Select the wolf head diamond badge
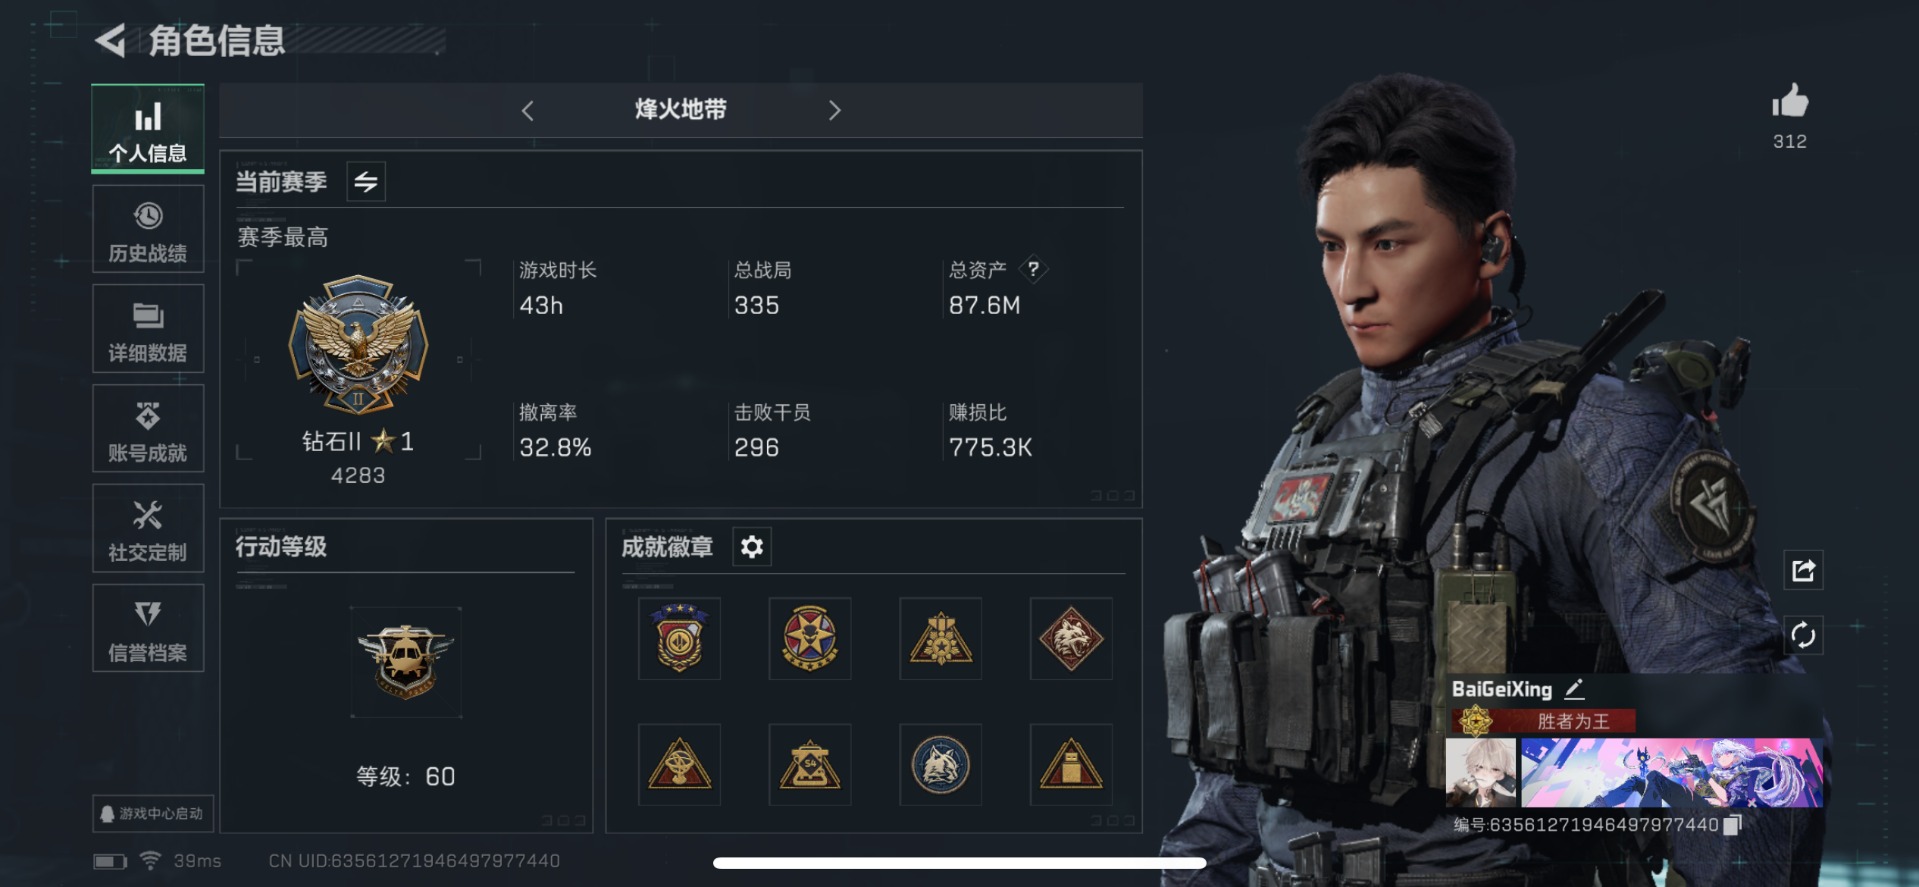 coord(1071,639)
